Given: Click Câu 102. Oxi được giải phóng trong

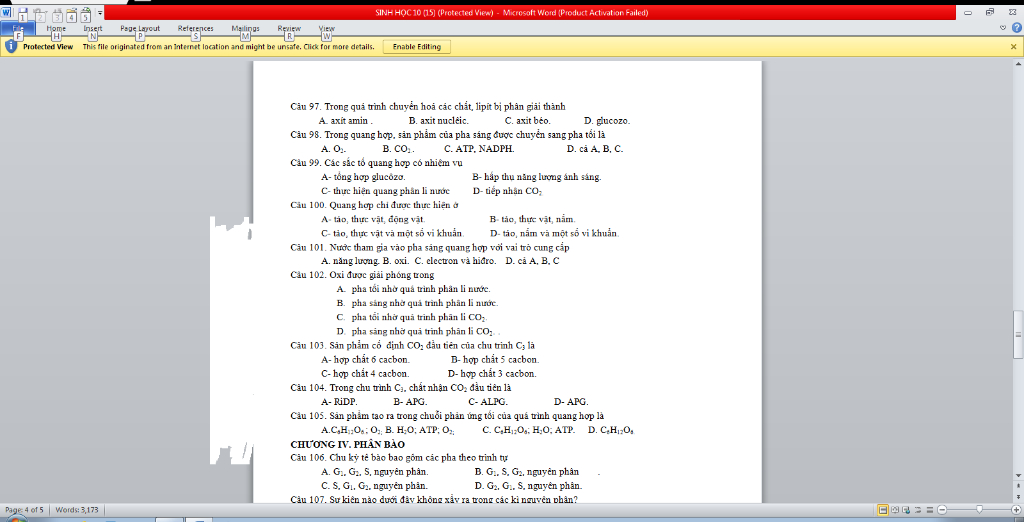Looking at the screenshot, I should coord(362,275).
